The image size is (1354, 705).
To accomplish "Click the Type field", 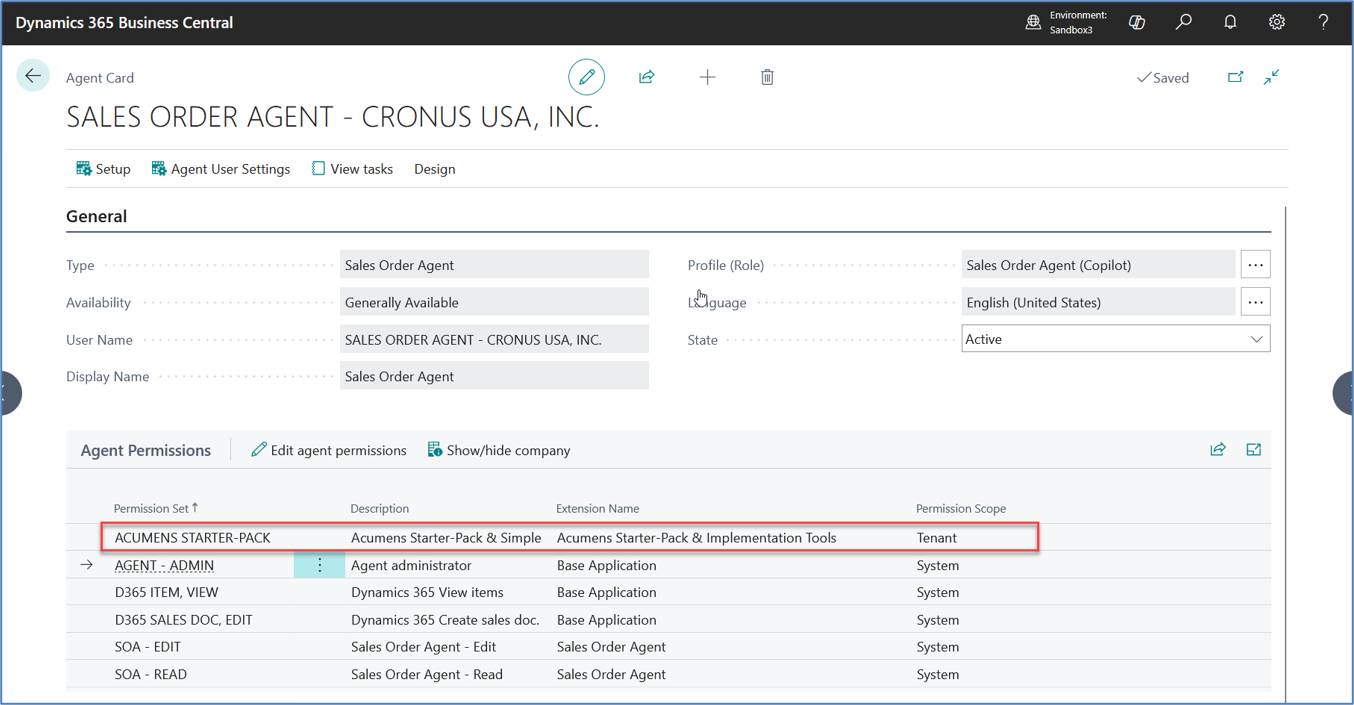I will [494, 265].
